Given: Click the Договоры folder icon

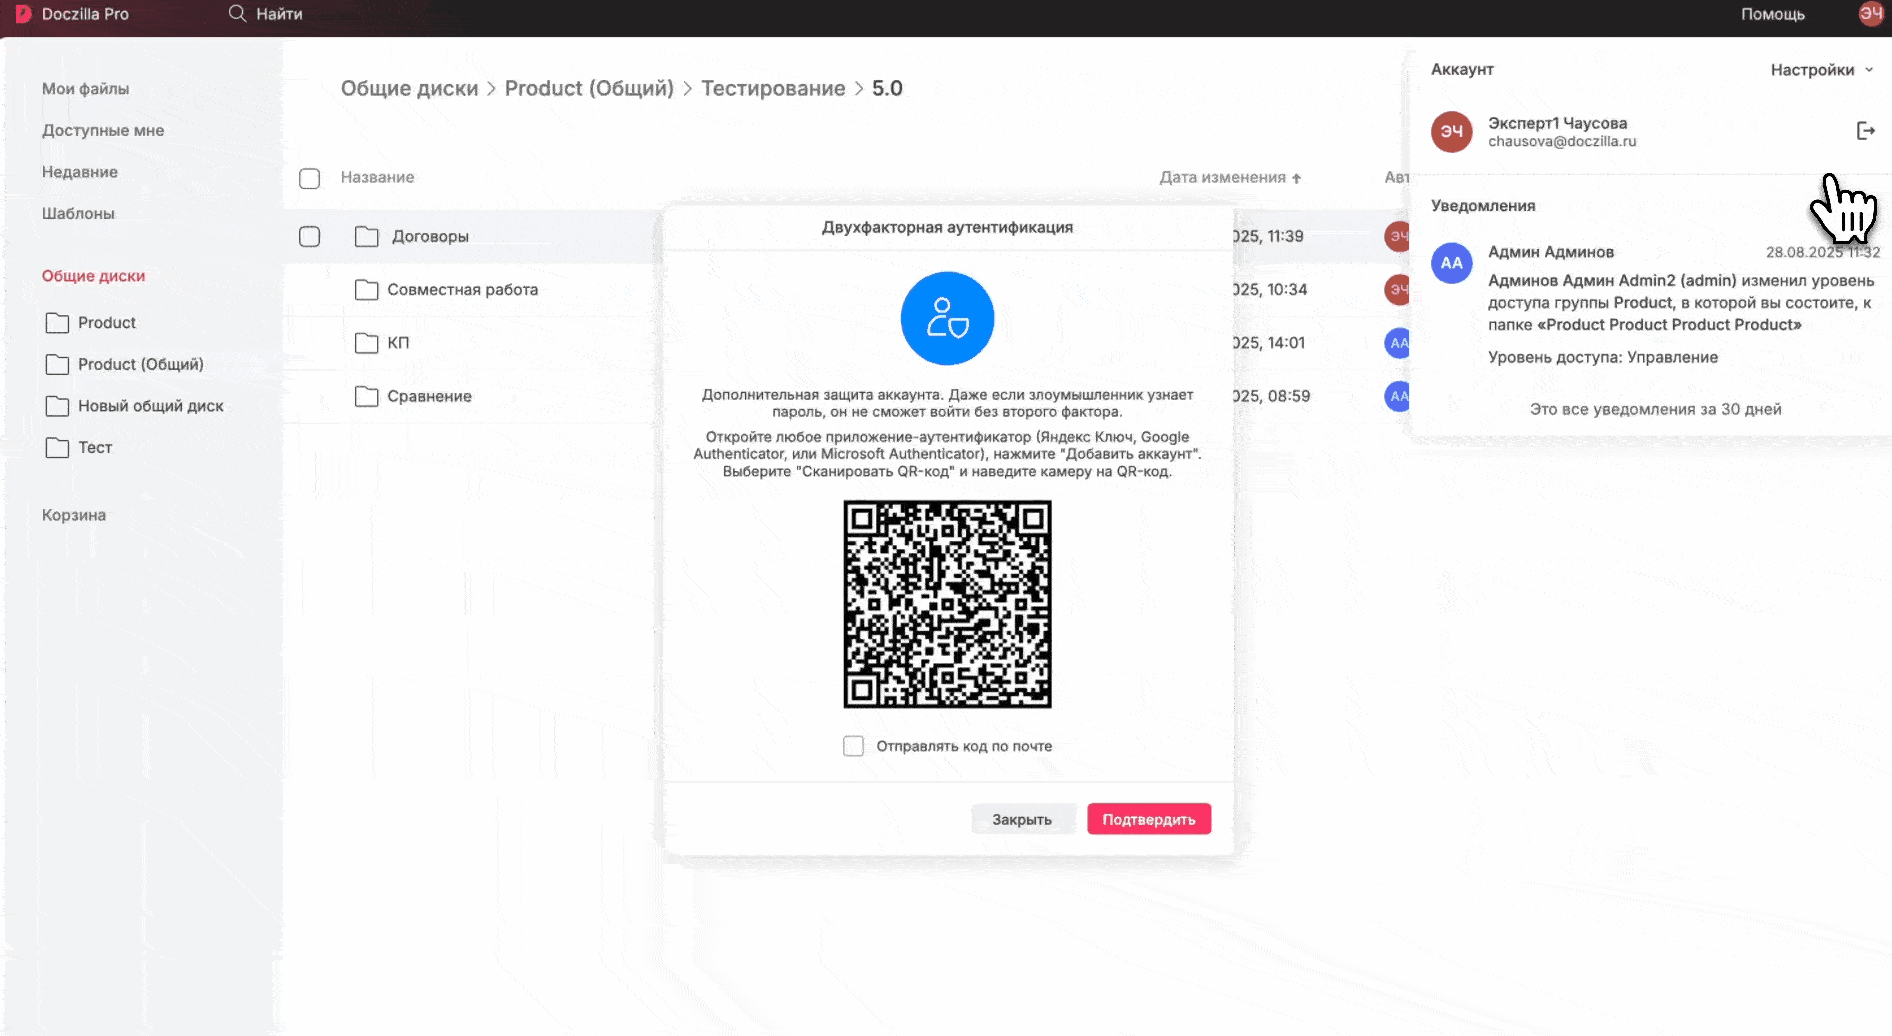Looking at the screenshot, I should (367, 237).
